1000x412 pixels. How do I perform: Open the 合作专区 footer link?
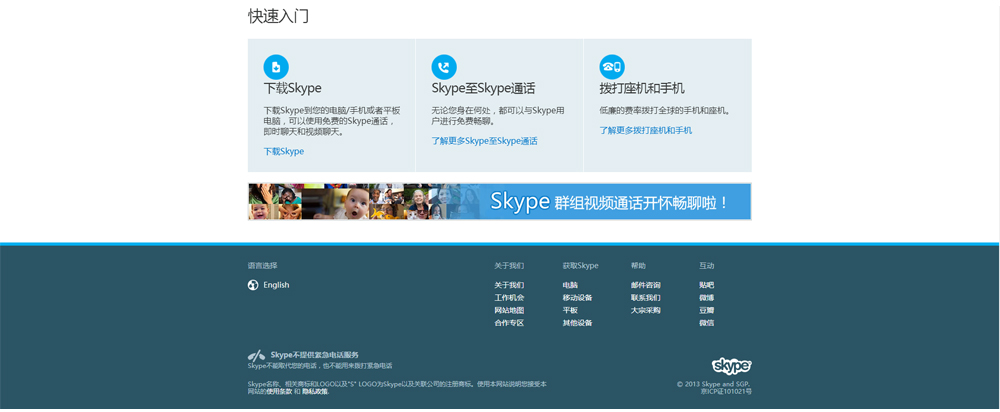[509, 323]
